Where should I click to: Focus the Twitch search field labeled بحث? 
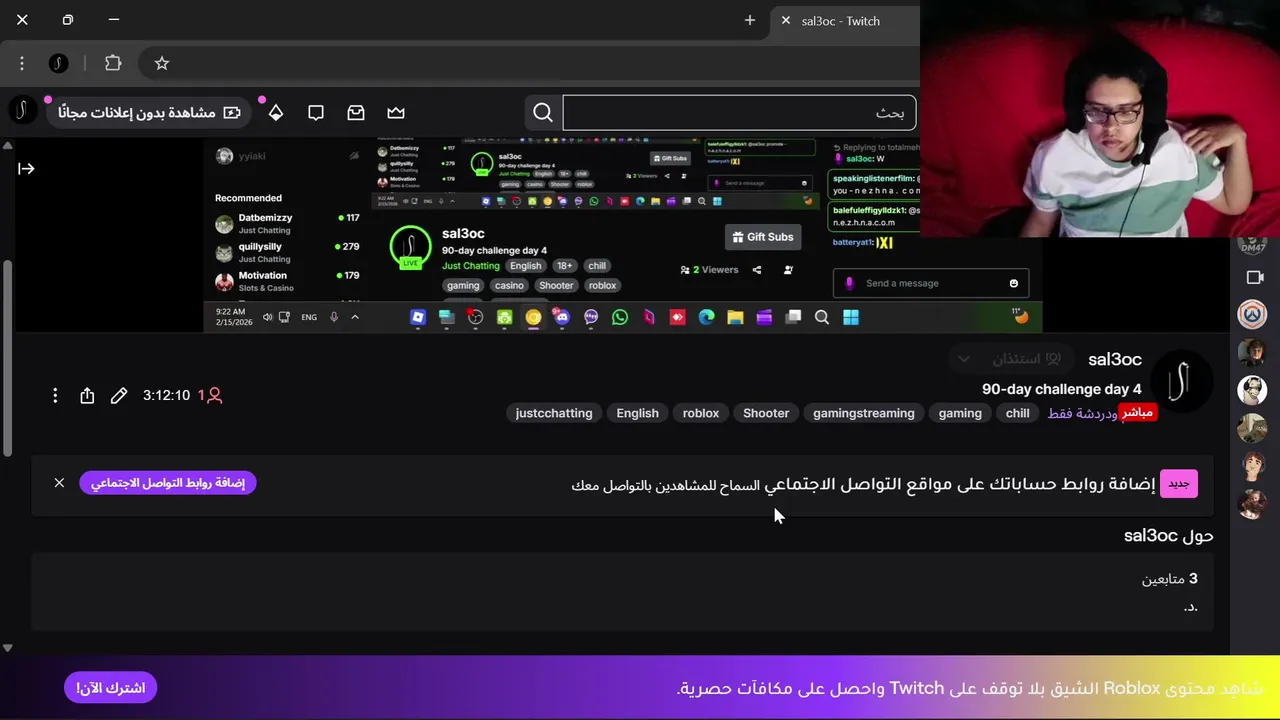739,113
